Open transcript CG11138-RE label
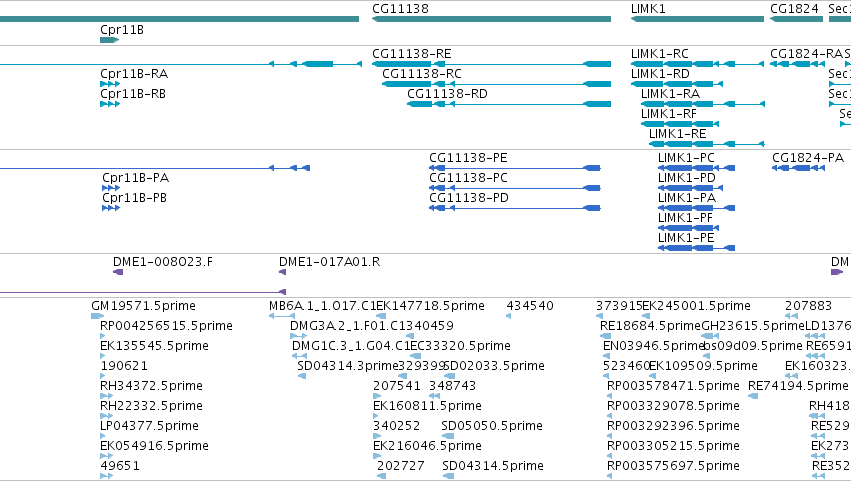 412,54
